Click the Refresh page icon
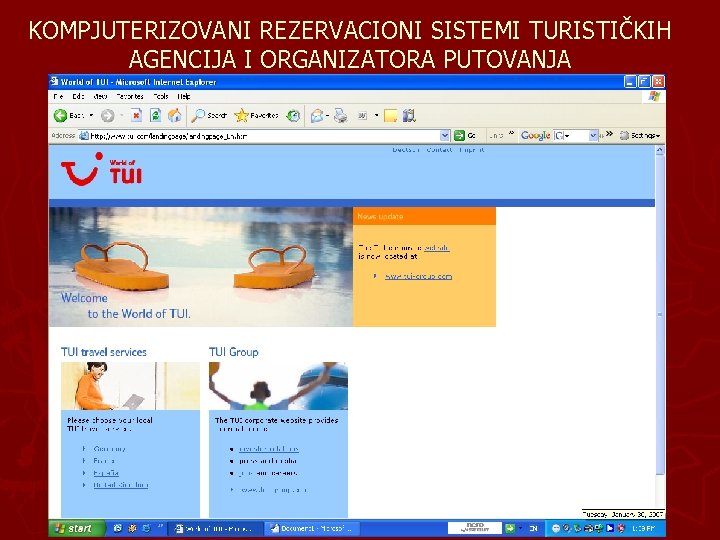Screen dimensions: 720x540 (x=156, y=115)
